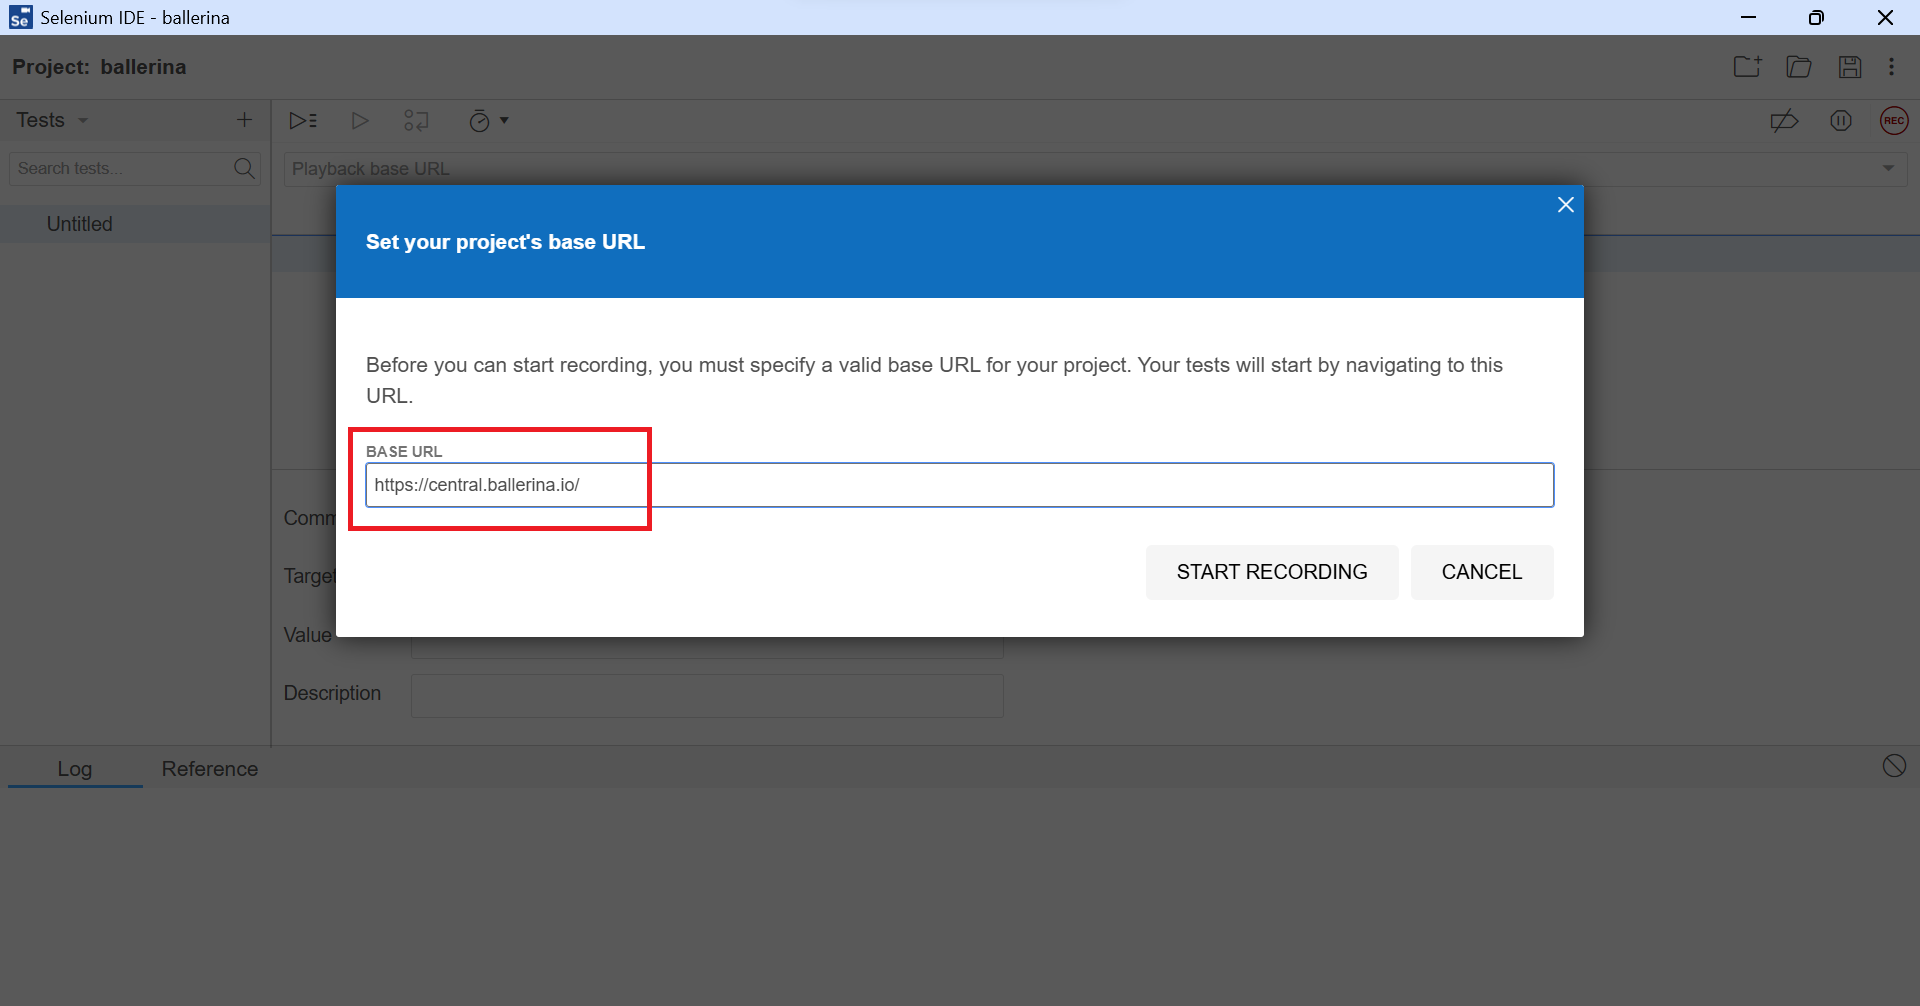Clear the log with circle-slash icon
This screenshot has width=1920, height=1006.
[x=1894, y=766]
